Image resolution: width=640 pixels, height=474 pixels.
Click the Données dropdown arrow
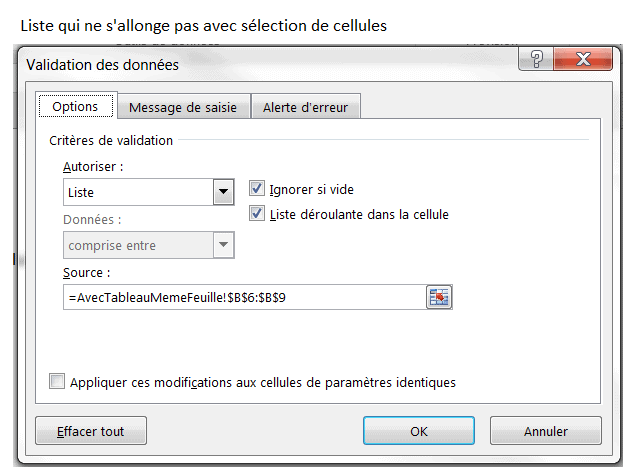pos(223,244)
